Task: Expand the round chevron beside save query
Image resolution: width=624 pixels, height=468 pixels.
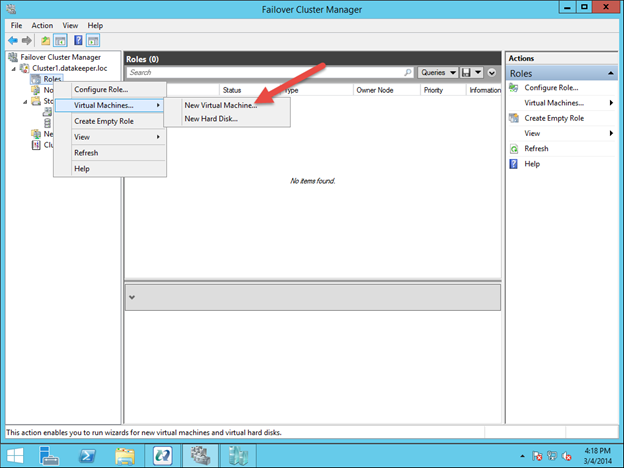Action: [x=492, y=73]
